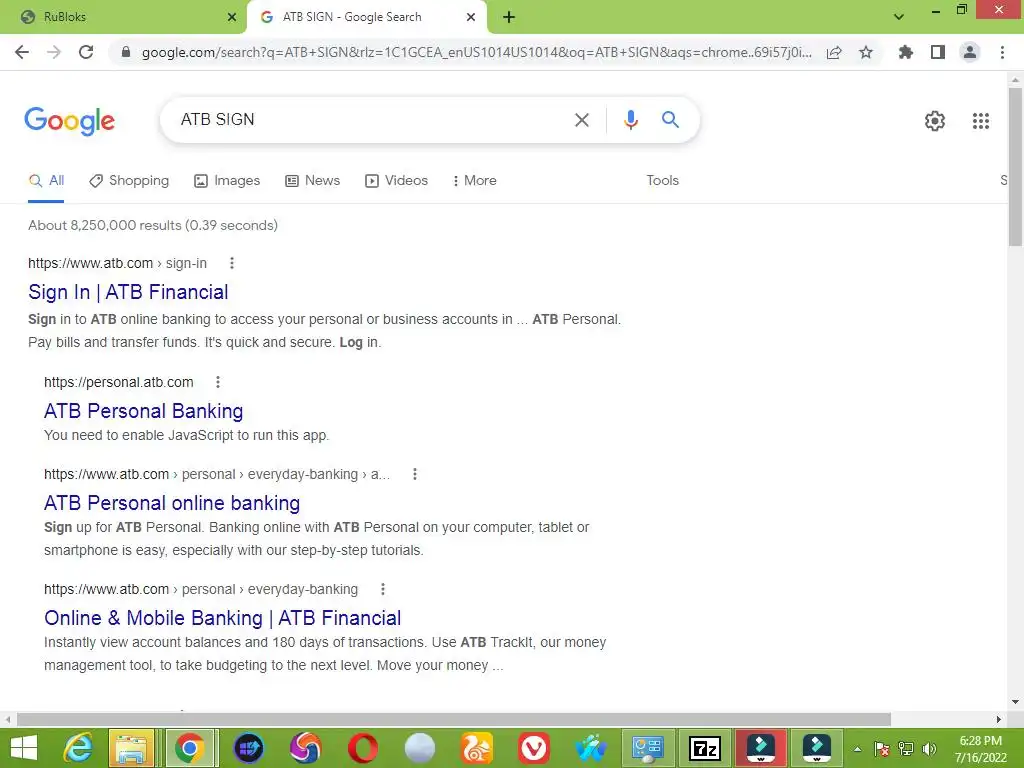
Task: Open ATB Personal online banking result
Action: [x=172, y=503]
